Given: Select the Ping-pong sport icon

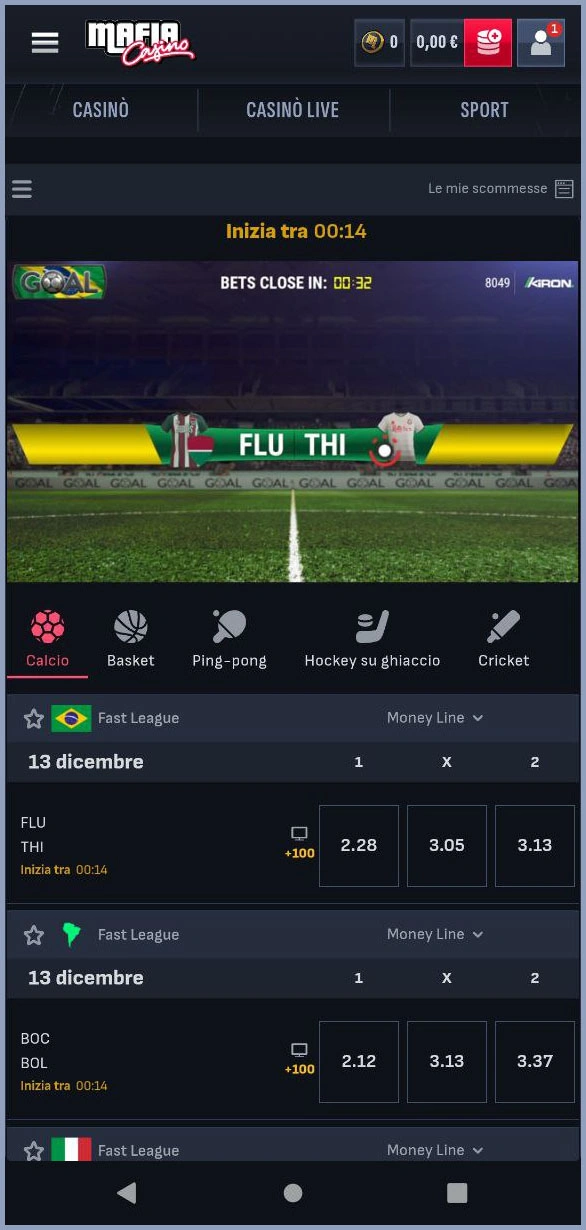Looking at the screenshot, I should tap(229, 639).
